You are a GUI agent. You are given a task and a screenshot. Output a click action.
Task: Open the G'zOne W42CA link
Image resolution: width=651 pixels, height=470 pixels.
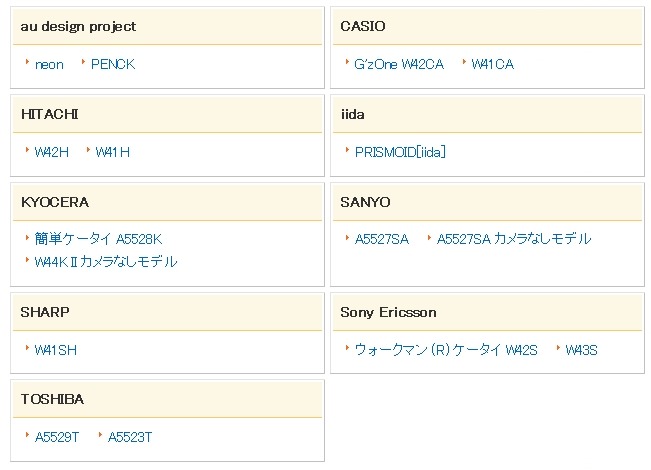398,65
